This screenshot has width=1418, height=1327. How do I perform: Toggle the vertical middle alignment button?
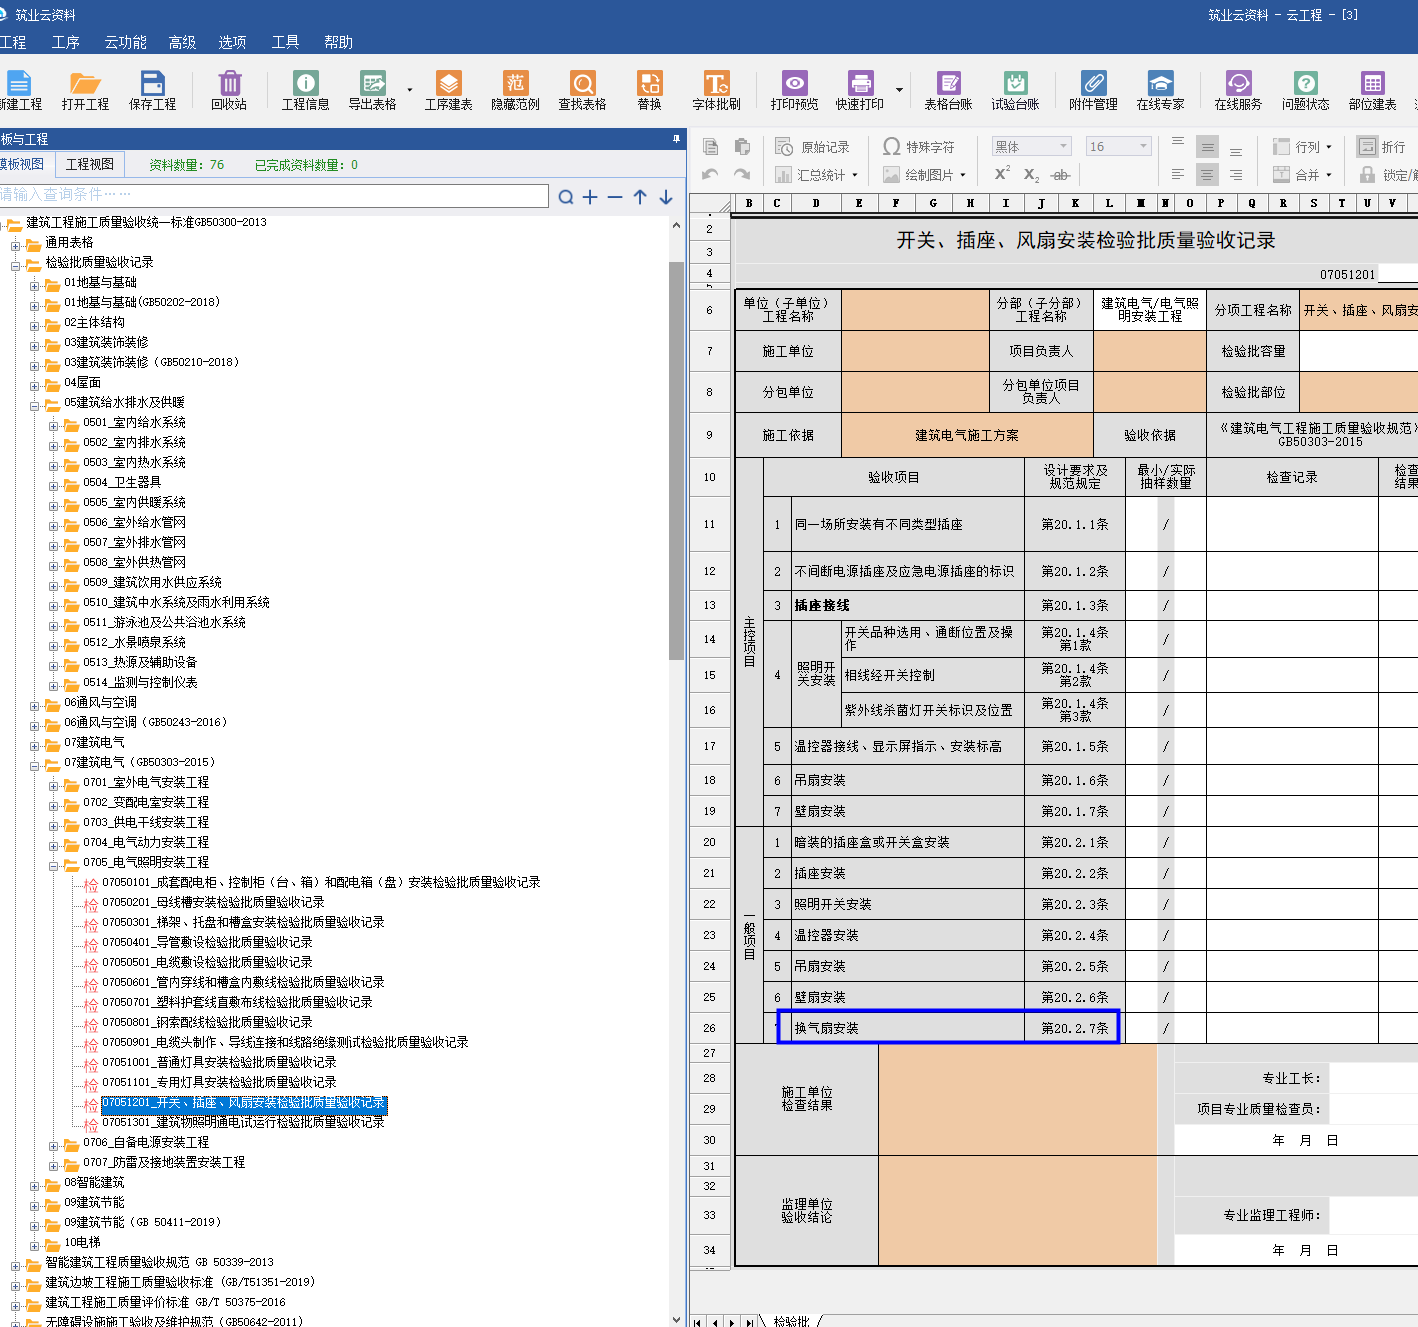tap(1207, 147)
